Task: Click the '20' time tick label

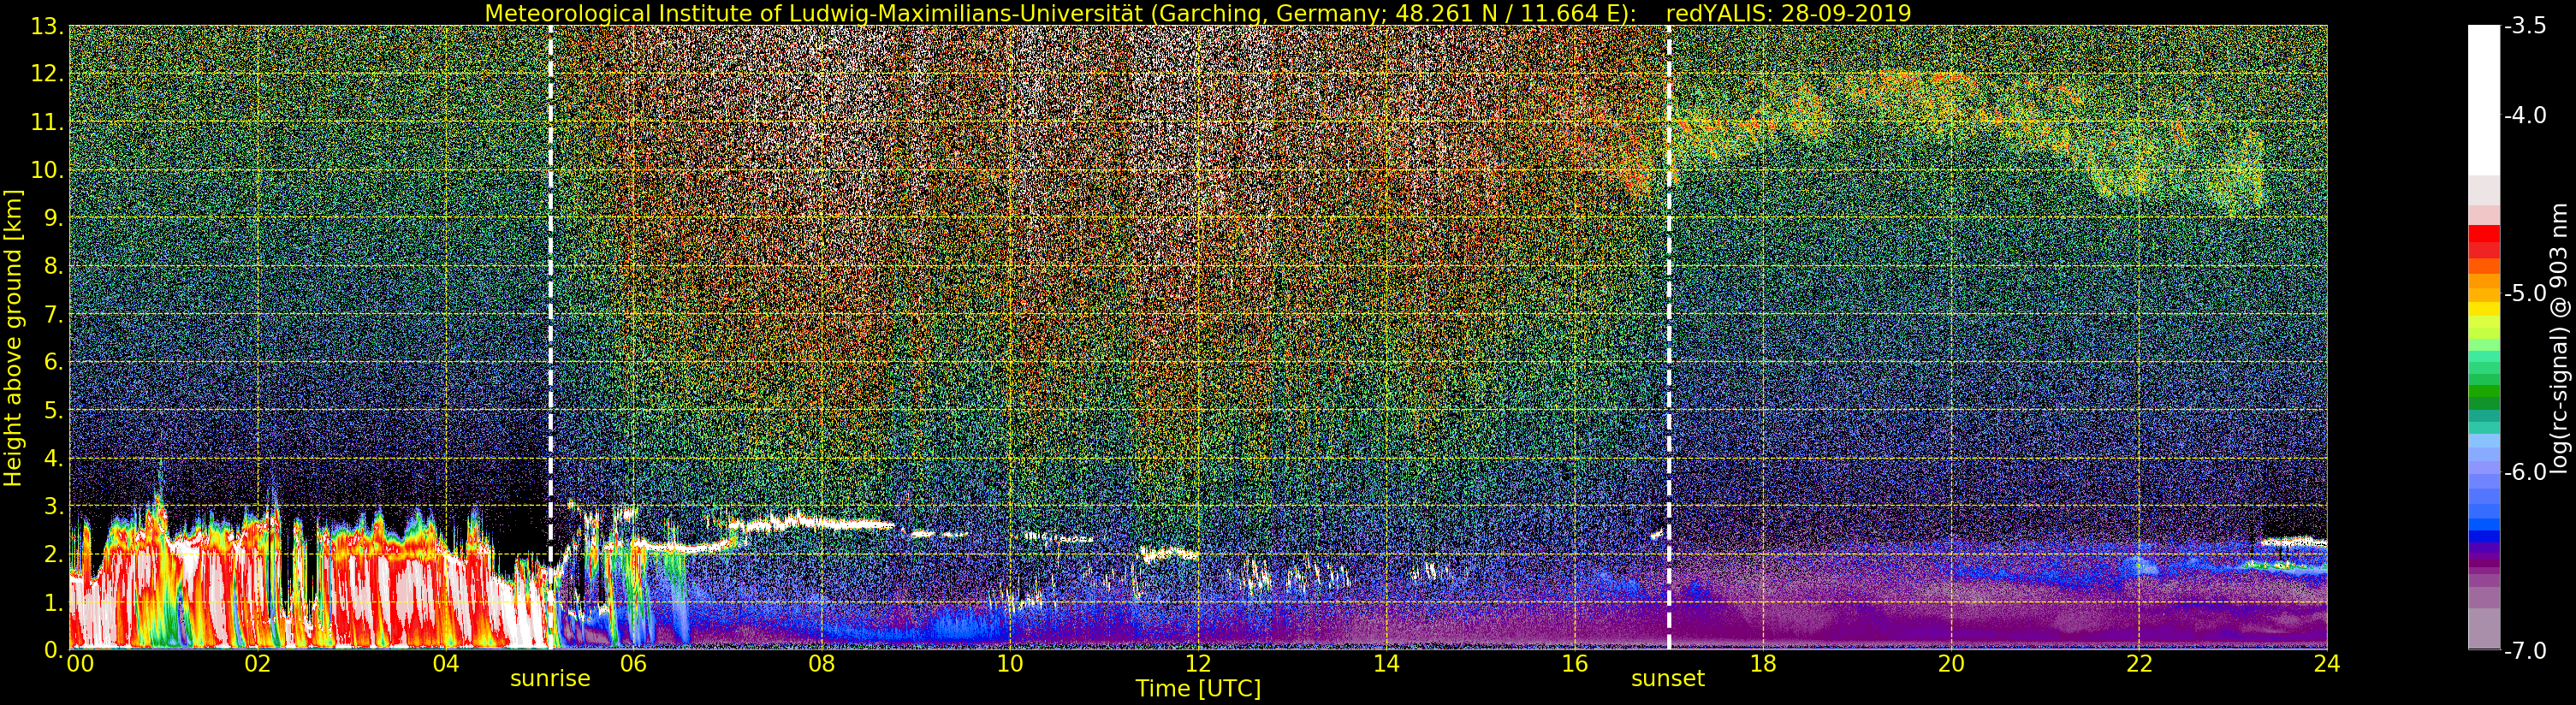Action: pyautogui.click(x=1950, y=664)
